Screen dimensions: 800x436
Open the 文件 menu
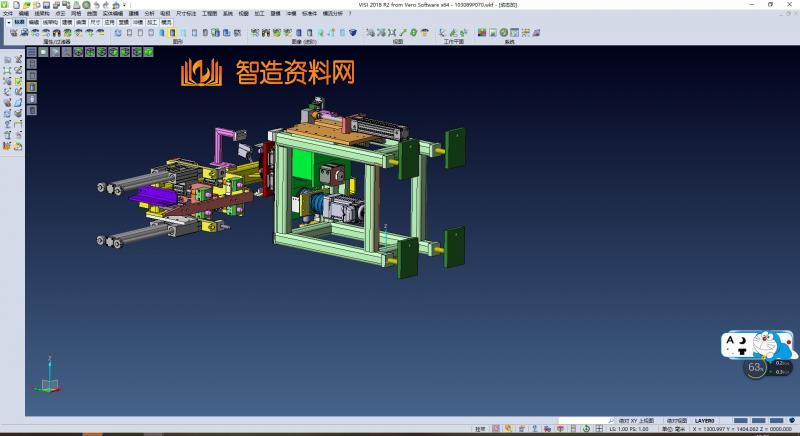pos(9,13)
